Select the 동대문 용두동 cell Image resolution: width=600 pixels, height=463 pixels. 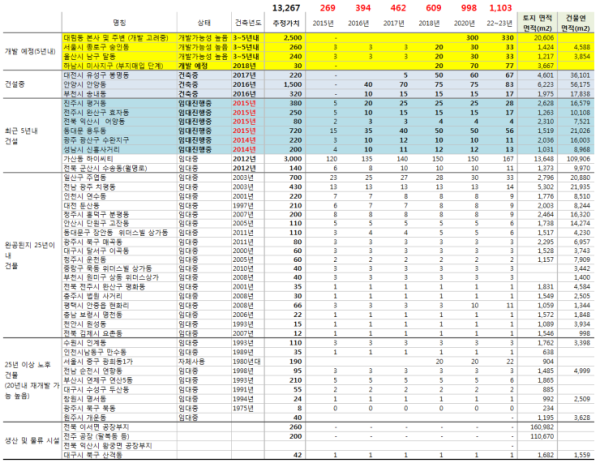tap(85, 131)
